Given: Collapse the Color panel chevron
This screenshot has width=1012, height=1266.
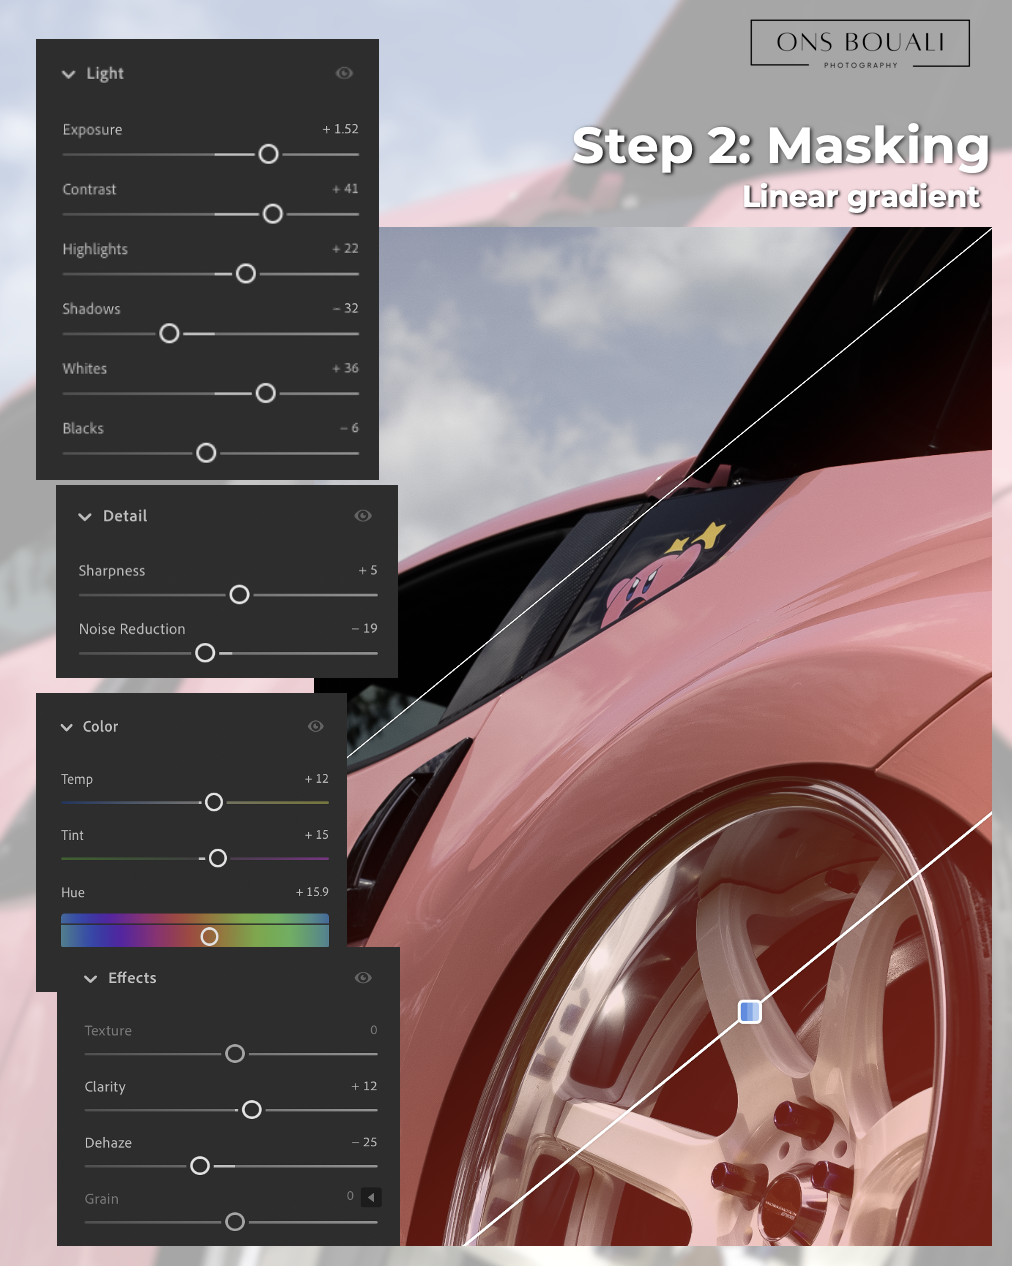Looking at the screenshot, I should (67, 727).
